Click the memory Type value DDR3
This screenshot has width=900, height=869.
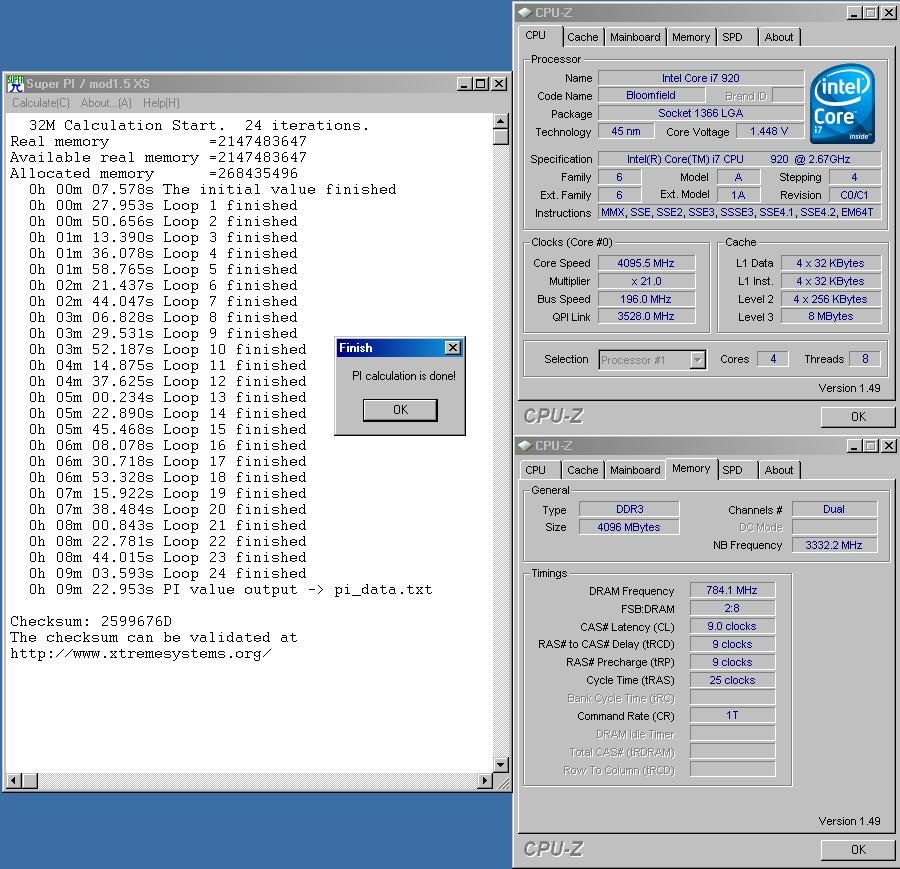click(629, 509)
